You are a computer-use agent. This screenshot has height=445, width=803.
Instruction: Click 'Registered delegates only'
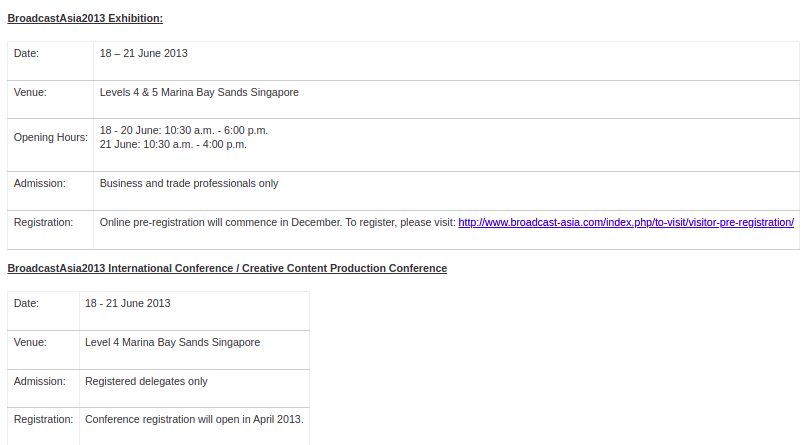click(146, 382)
